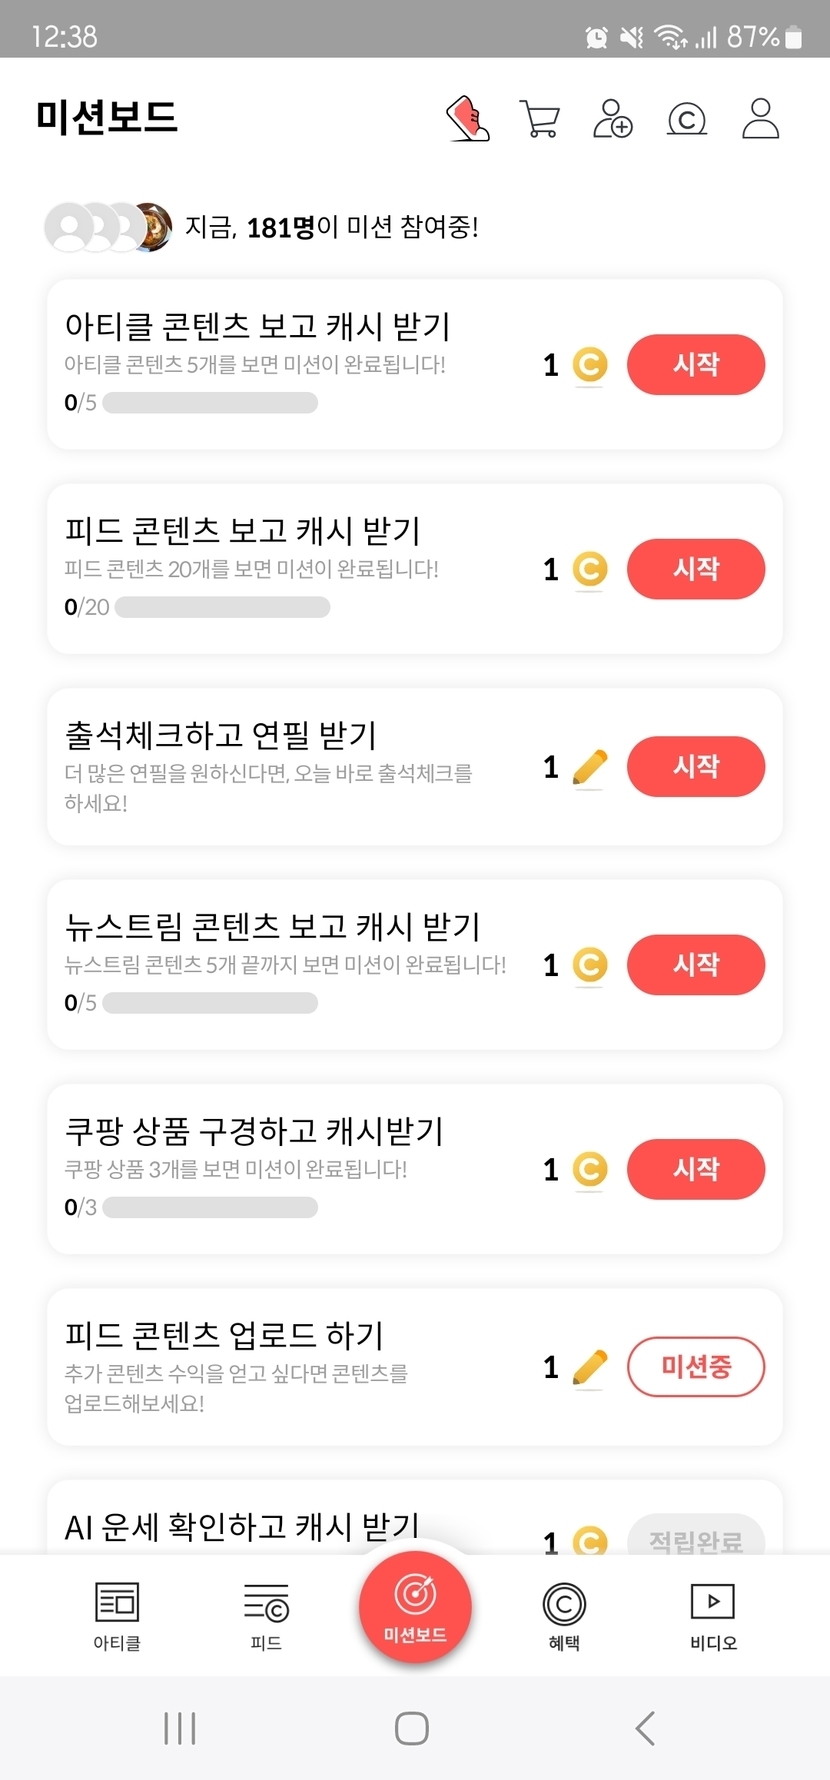Click the 0/20 progress bar in 피드 mission

[222, 607]
